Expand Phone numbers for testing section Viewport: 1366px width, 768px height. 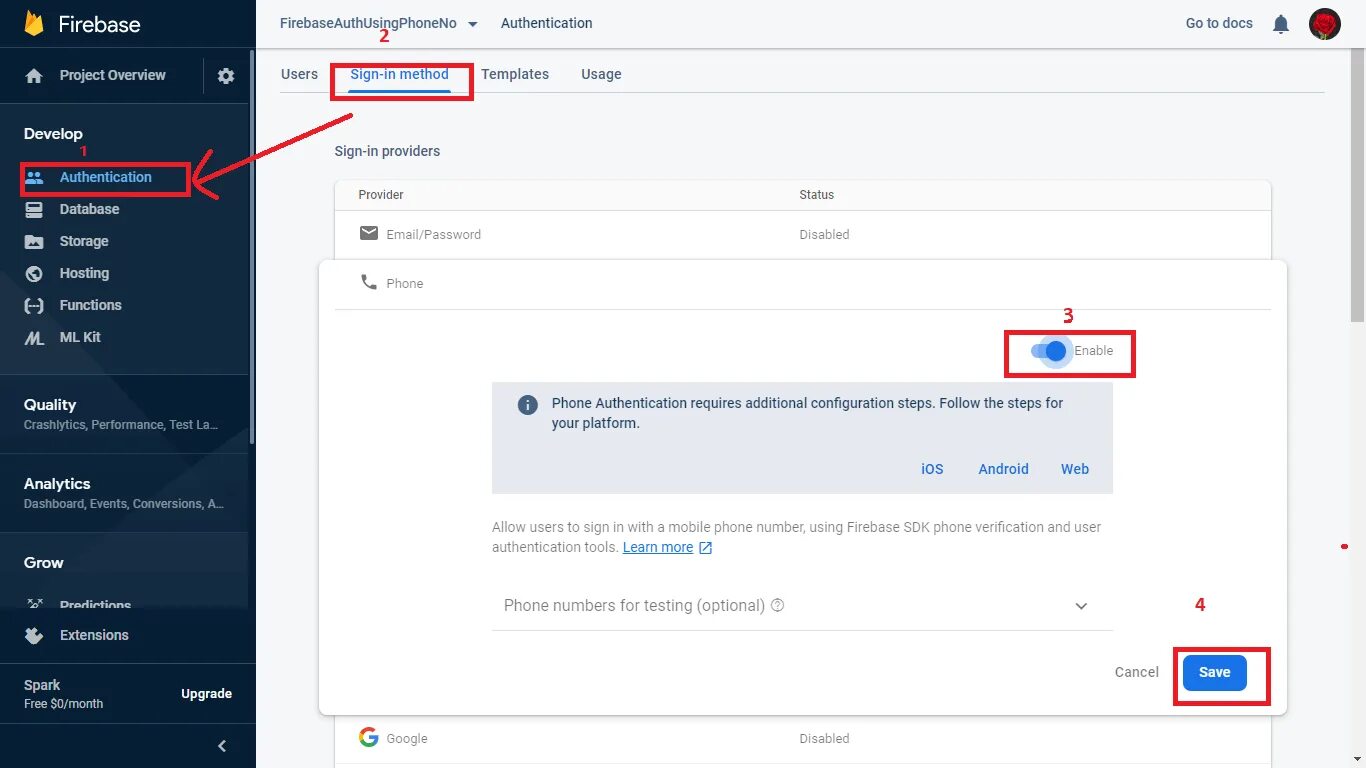tap(1081, 606)
